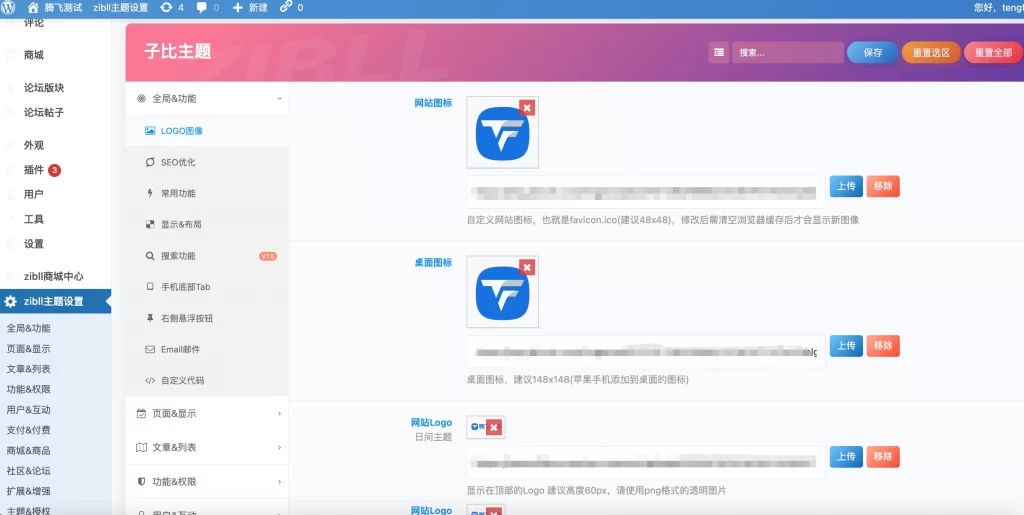Screen dimensions: 1024x515
Task: Click the 网站图标 preview thumbnail
Action: [x=502, y=133]
